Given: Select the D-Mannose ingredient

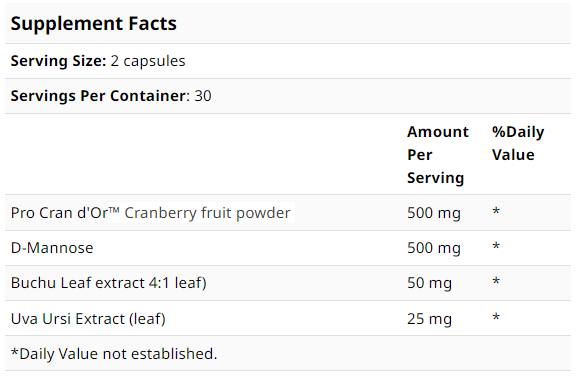Looking at the screenshot, I should (52, 248).
